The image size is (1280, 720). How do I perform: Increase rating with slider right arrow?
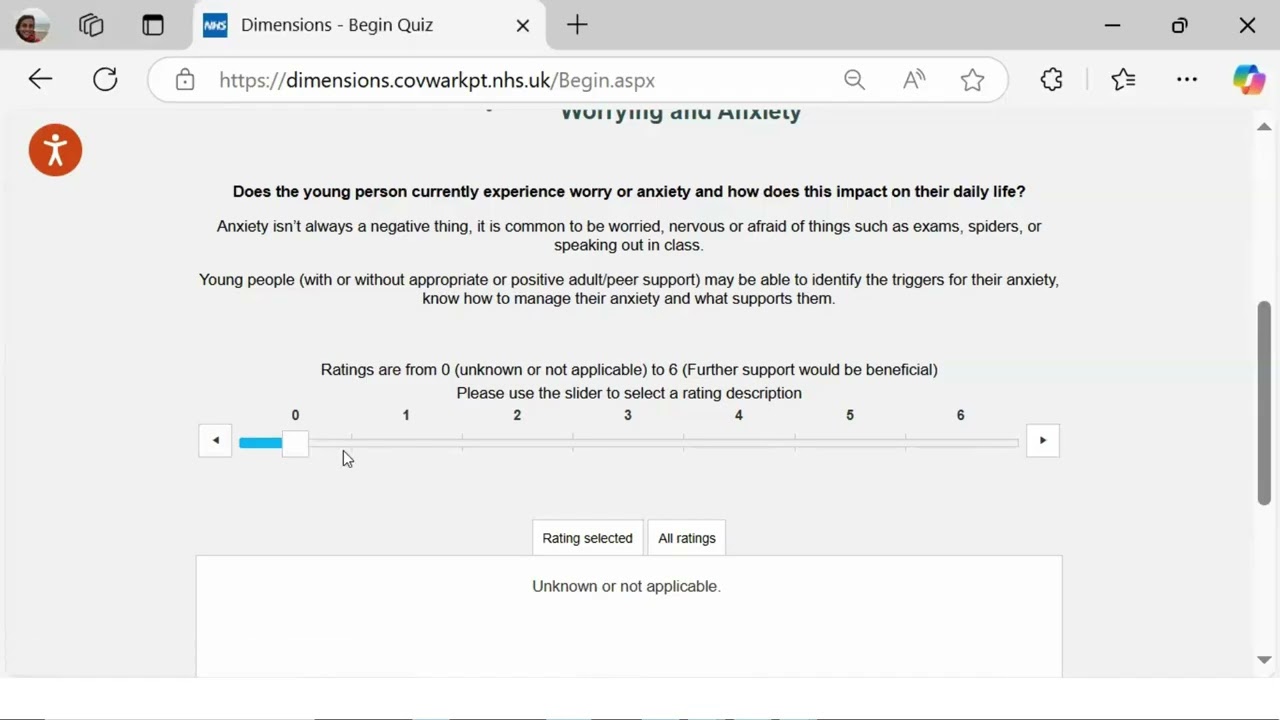click(1042, 441)
